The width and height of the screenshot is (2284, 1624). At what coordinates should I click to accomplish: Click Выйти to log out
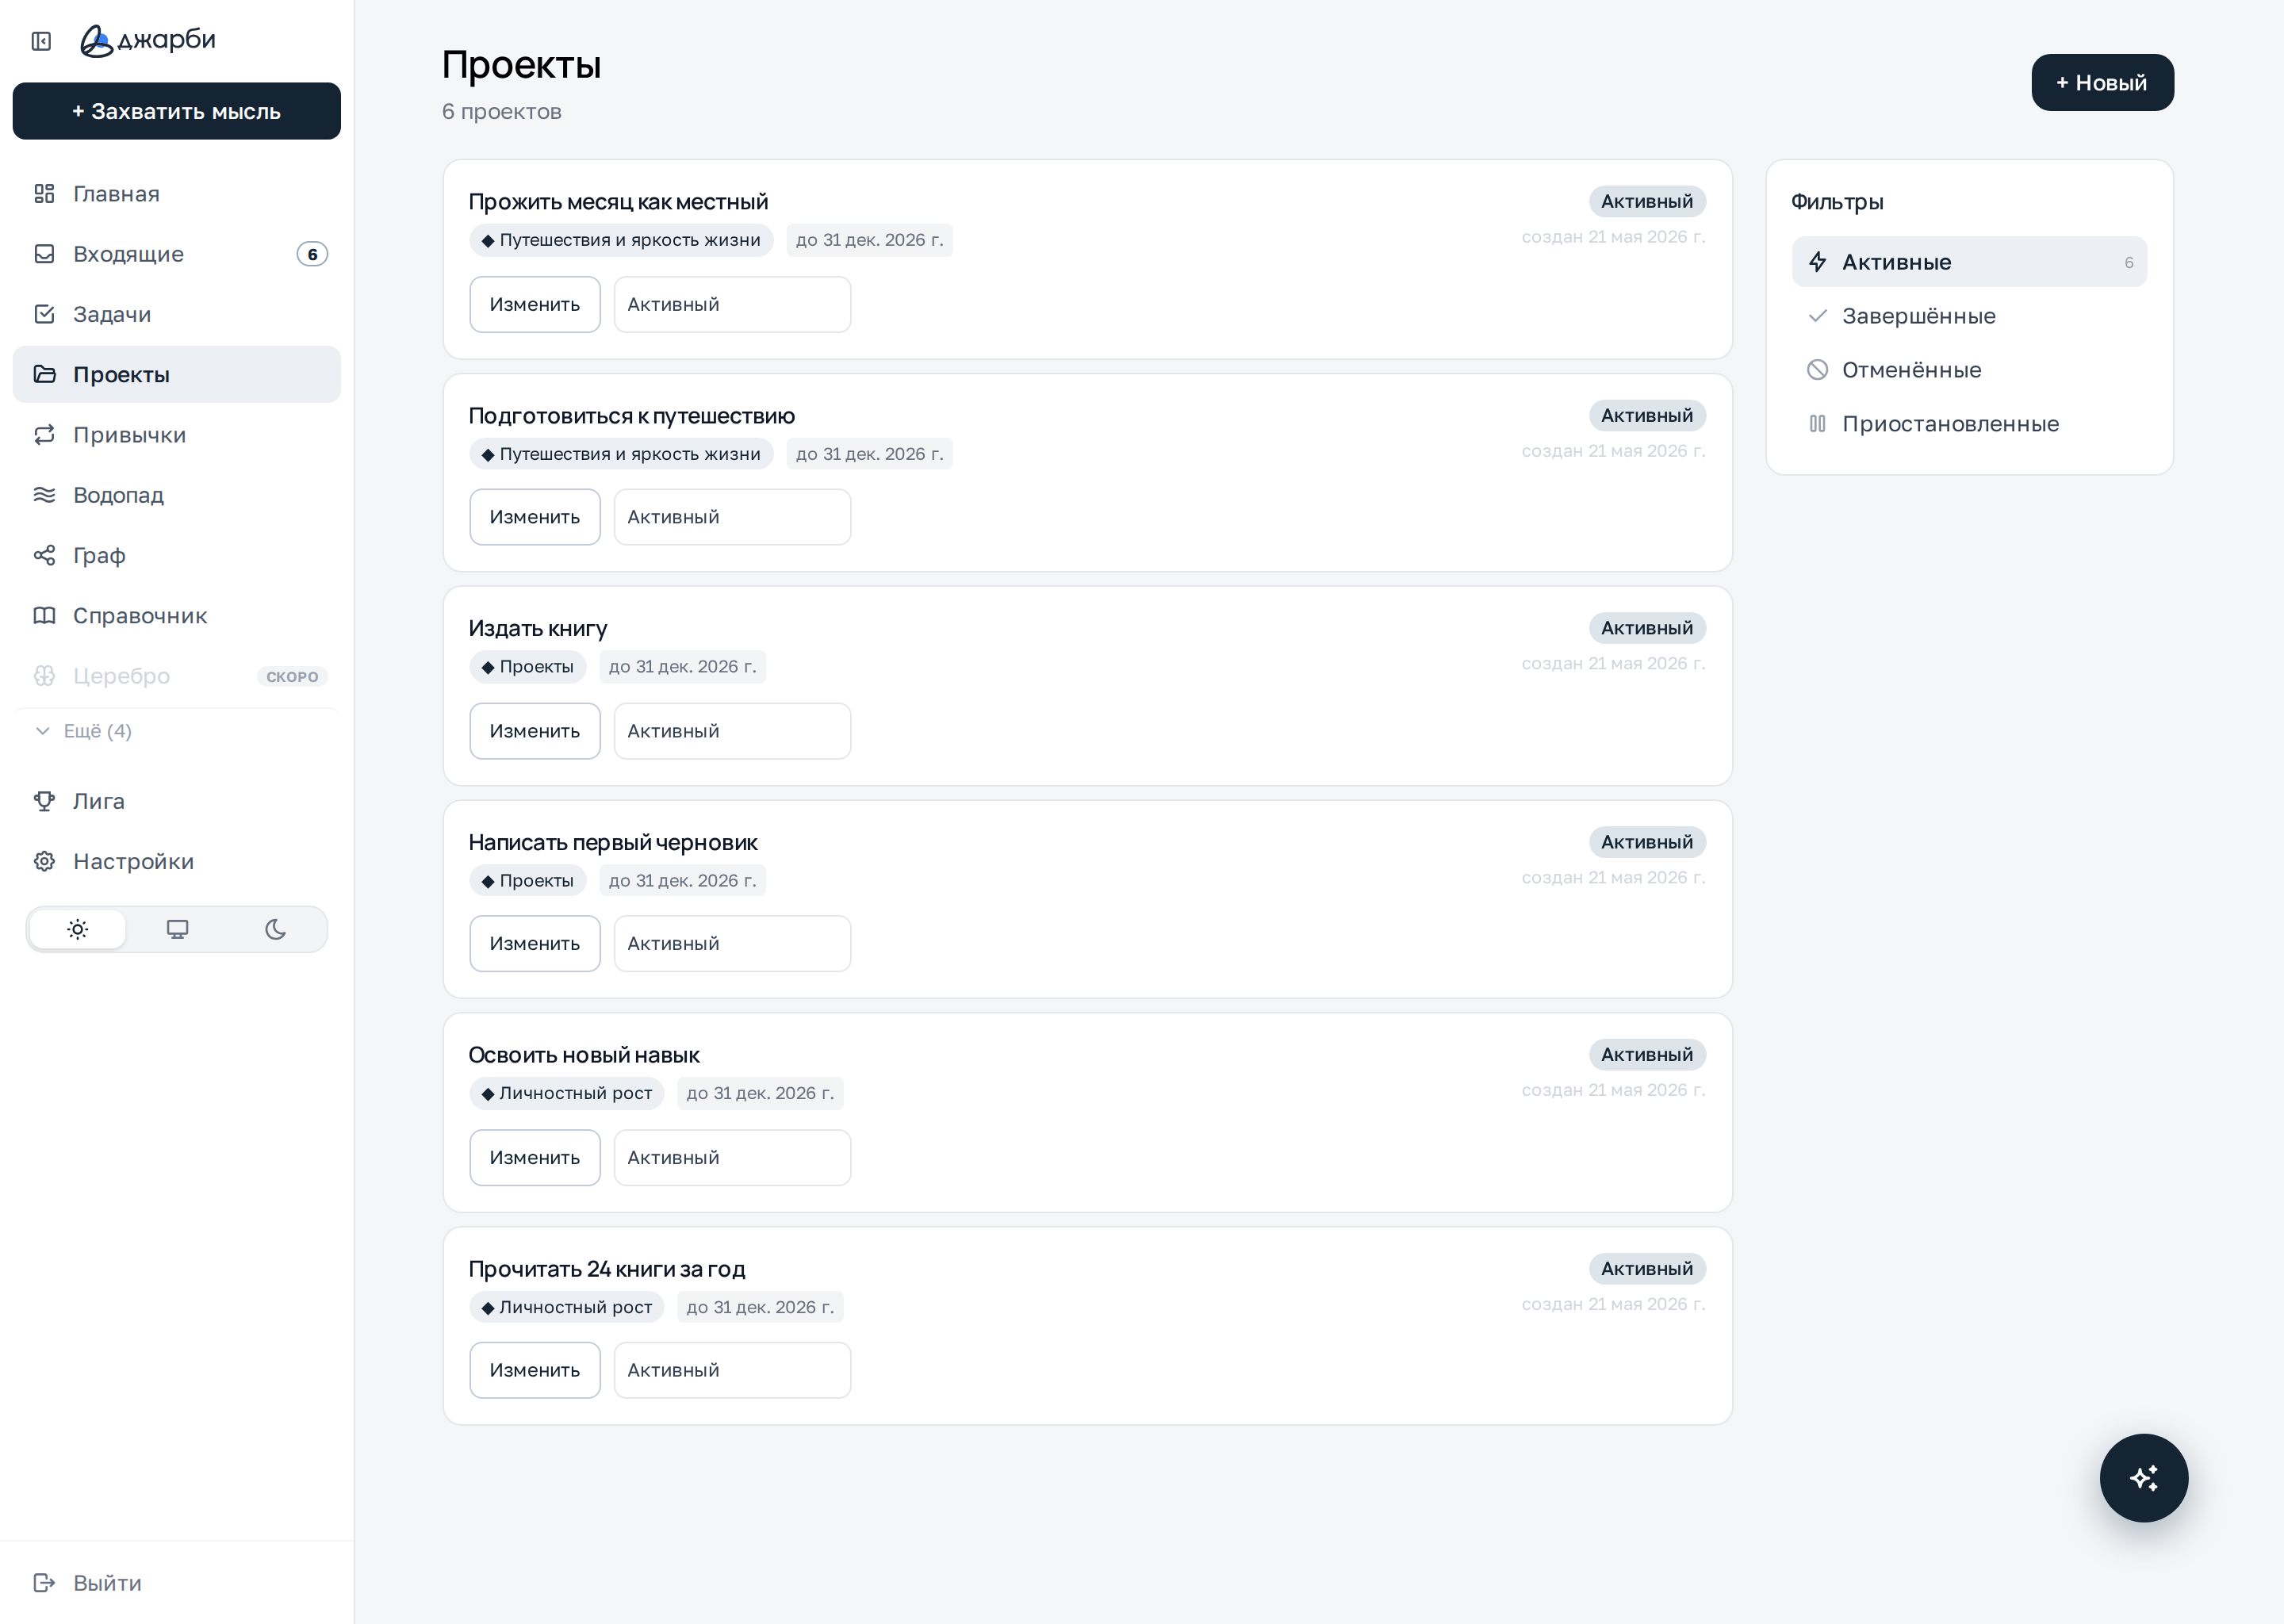(176, 1583)
